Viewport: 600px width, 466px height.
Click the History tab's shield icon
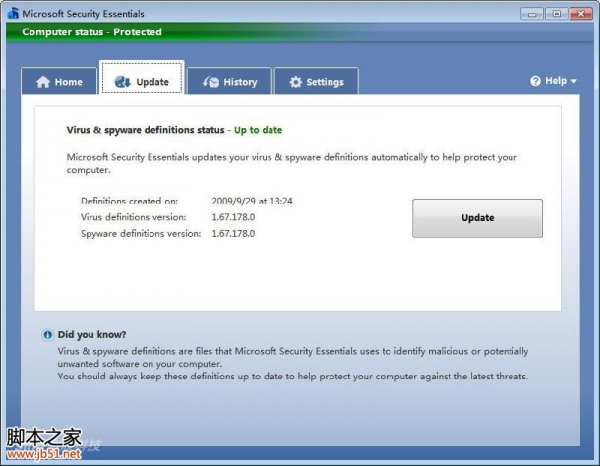coord(211,82)
